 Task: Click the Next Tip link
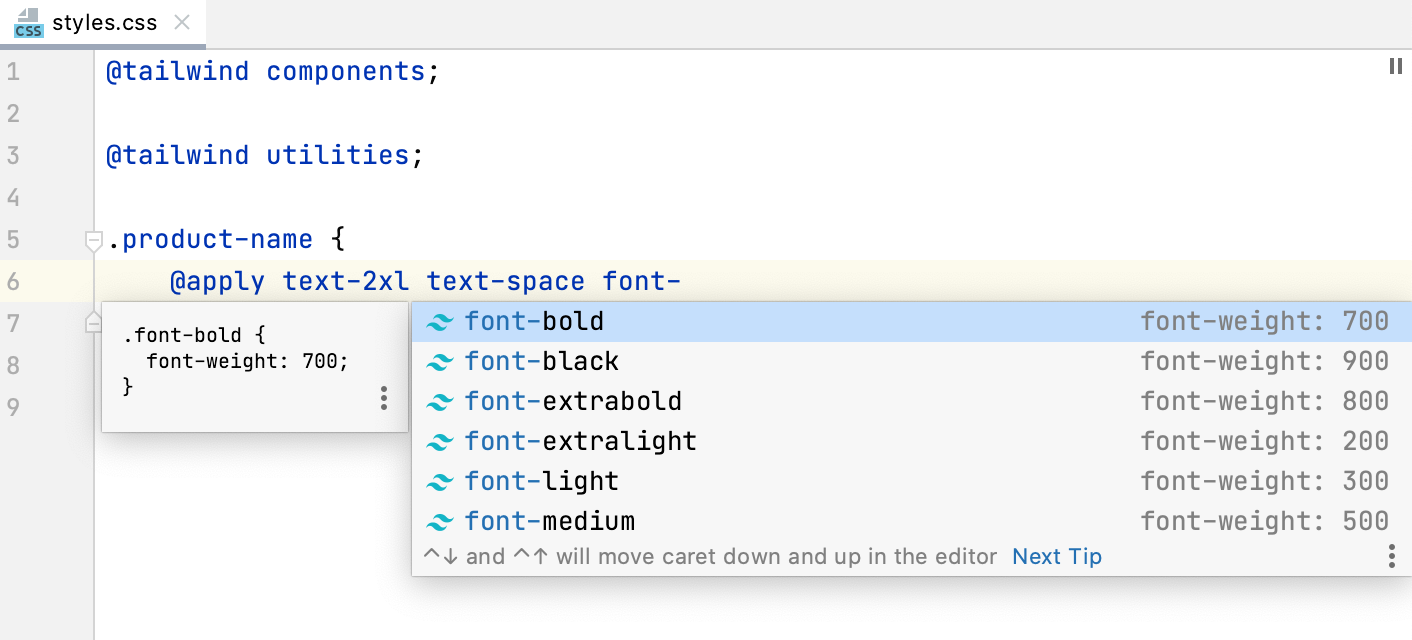pyautogui.click(x=1056, y=556)
